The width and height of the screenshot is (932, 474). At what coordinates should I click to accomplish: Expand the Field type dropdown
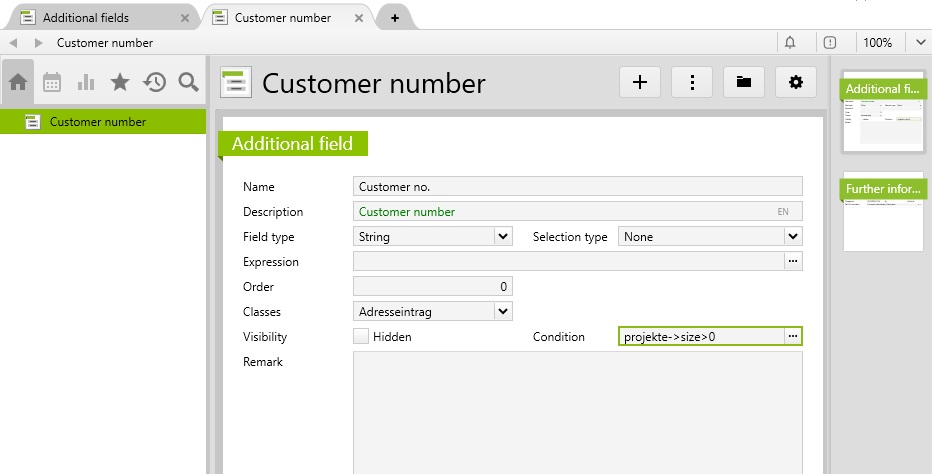click(x=502, y=237)
